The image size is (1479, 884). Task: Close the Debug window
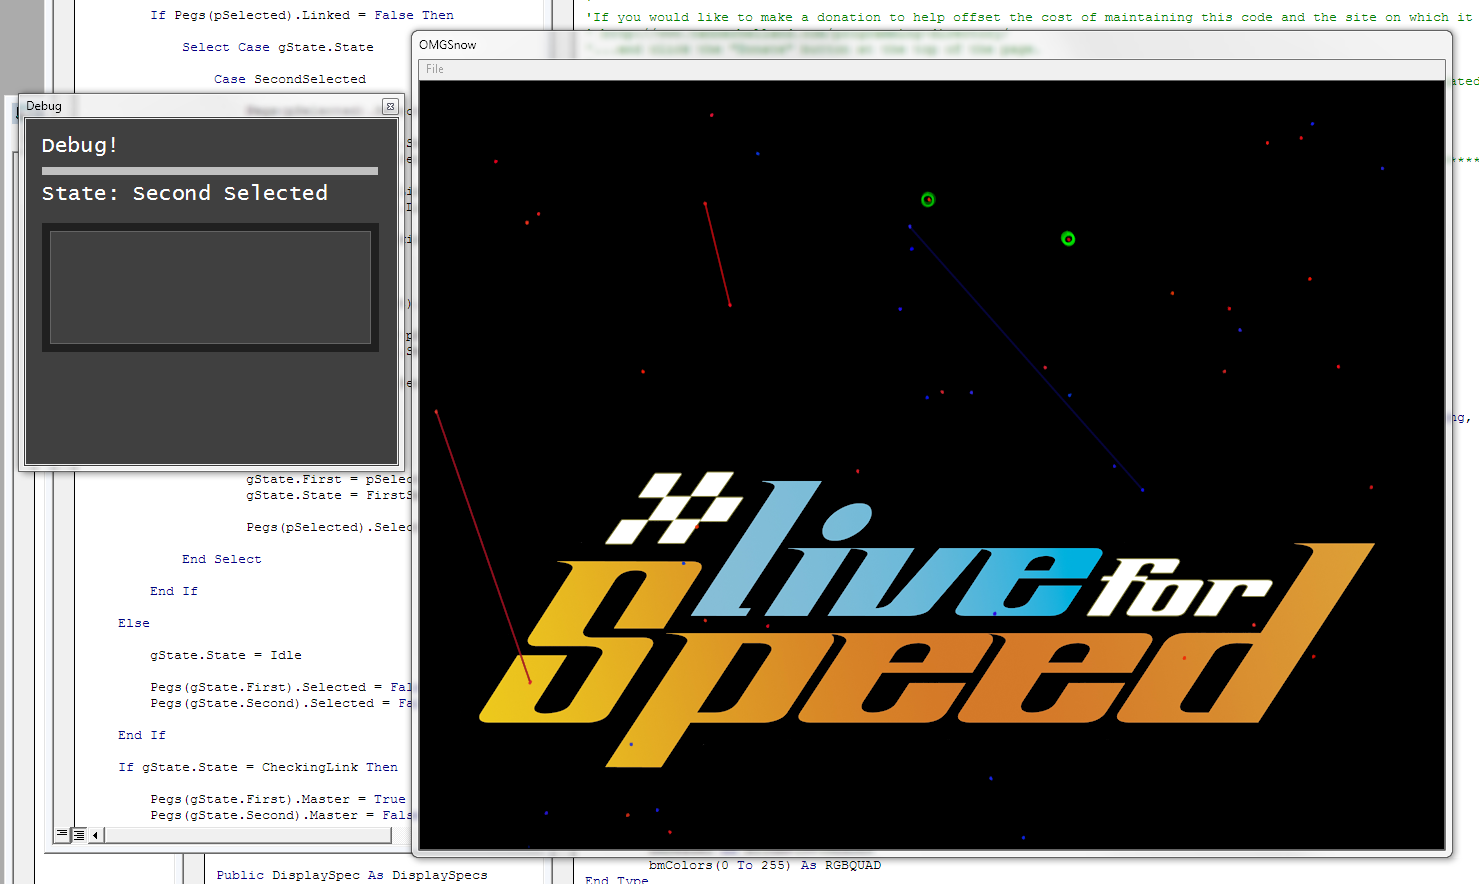[390, 106]
